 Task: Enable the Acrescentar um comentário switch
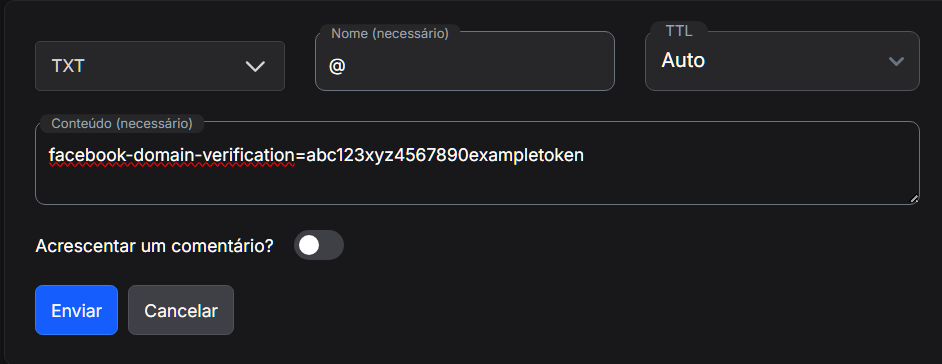coord(318,245)
